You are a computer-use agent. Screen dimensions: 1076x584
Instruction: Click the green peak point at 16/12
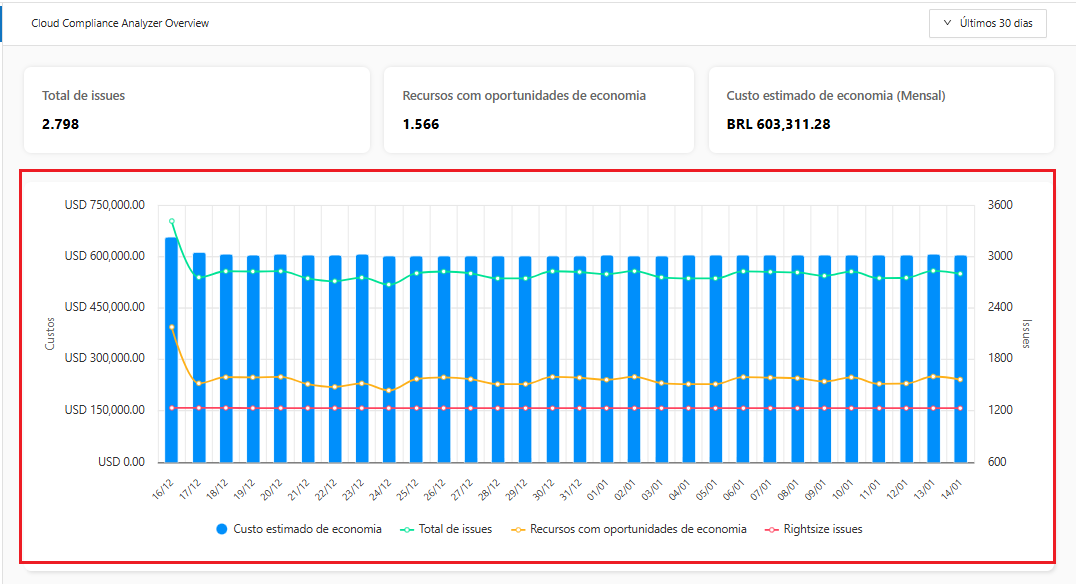pos(172,221)
